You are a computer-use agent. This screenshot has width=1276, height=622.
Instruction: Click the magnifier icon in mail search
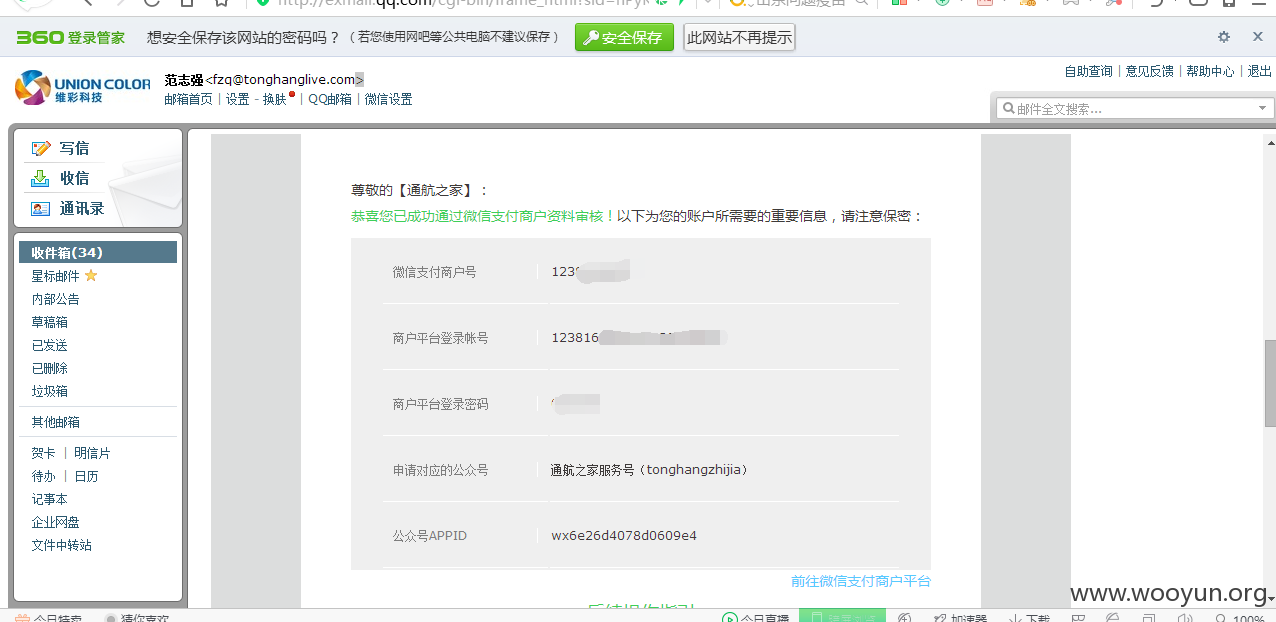pyautogui.click(x=1008, y=108)
